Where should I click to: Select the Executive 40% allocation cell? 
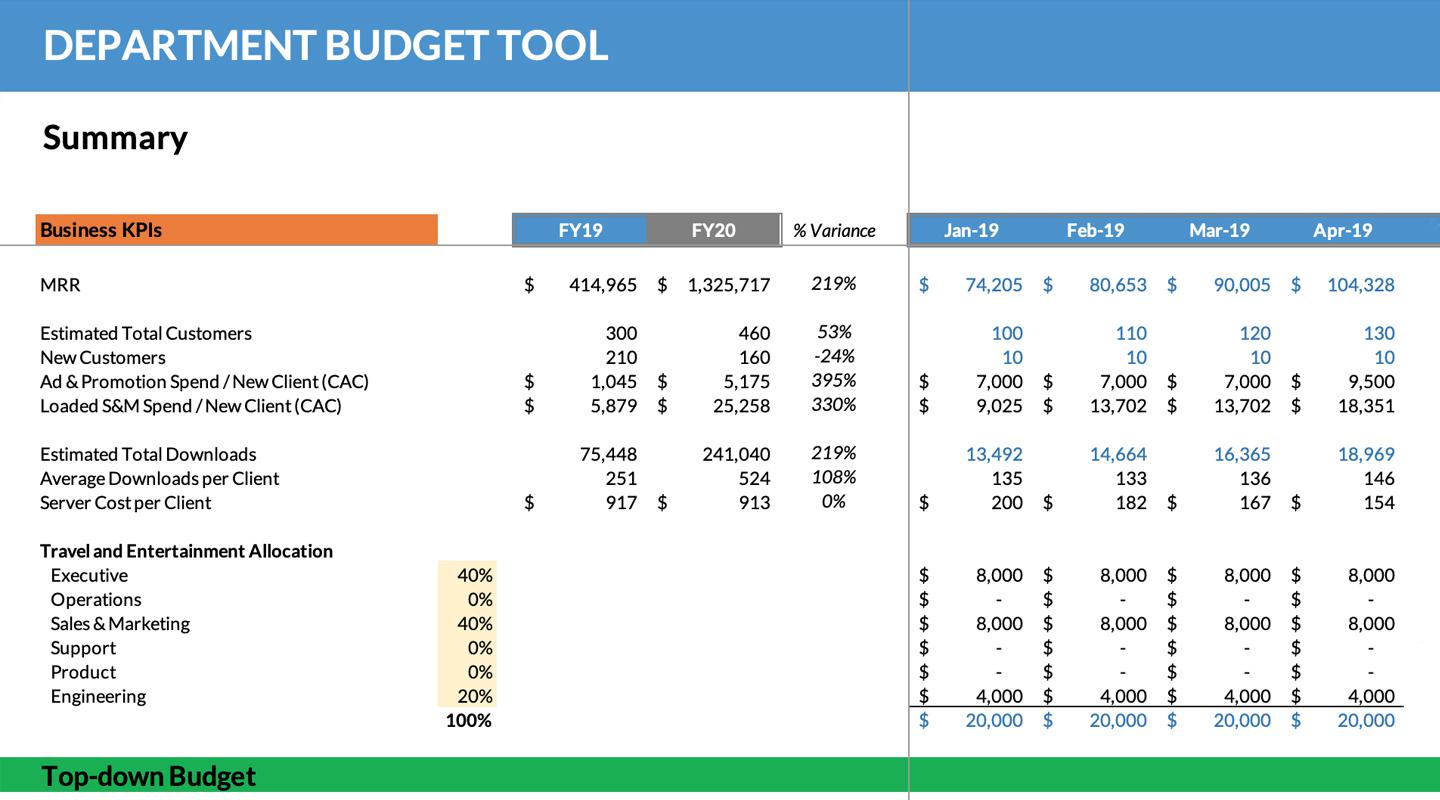pyautogui.click(x=467, y=575)
